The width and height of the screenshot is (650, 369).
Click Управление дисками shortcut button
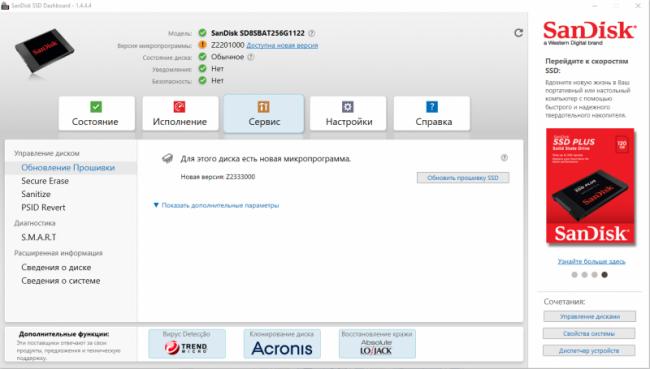pyautogui.click(x=589, y=316)
